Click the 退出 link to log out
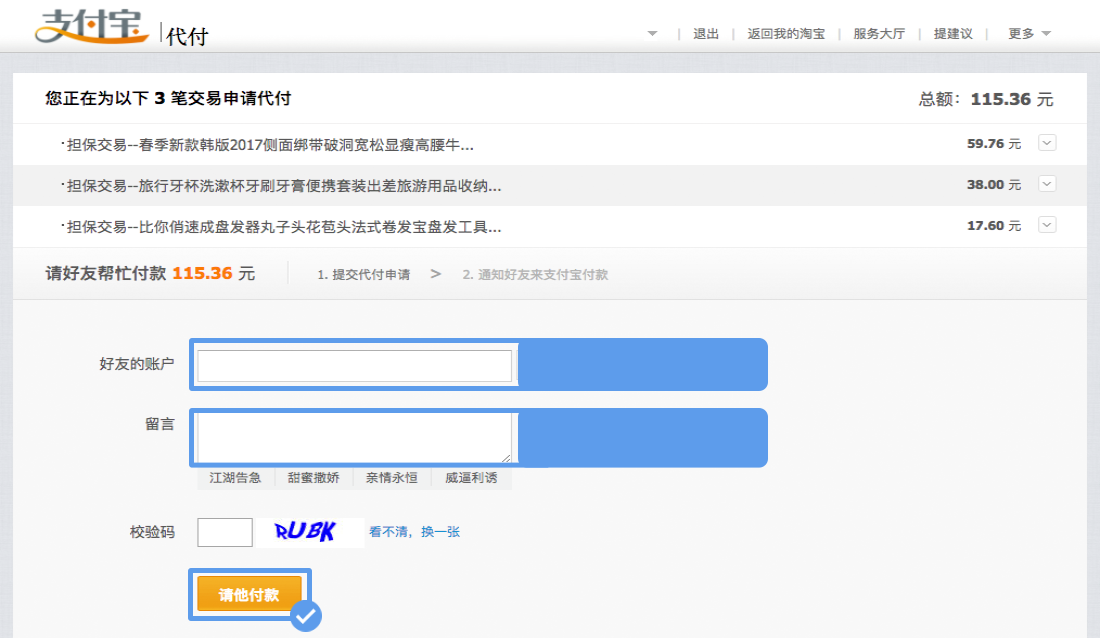 [x=705, y=33]
